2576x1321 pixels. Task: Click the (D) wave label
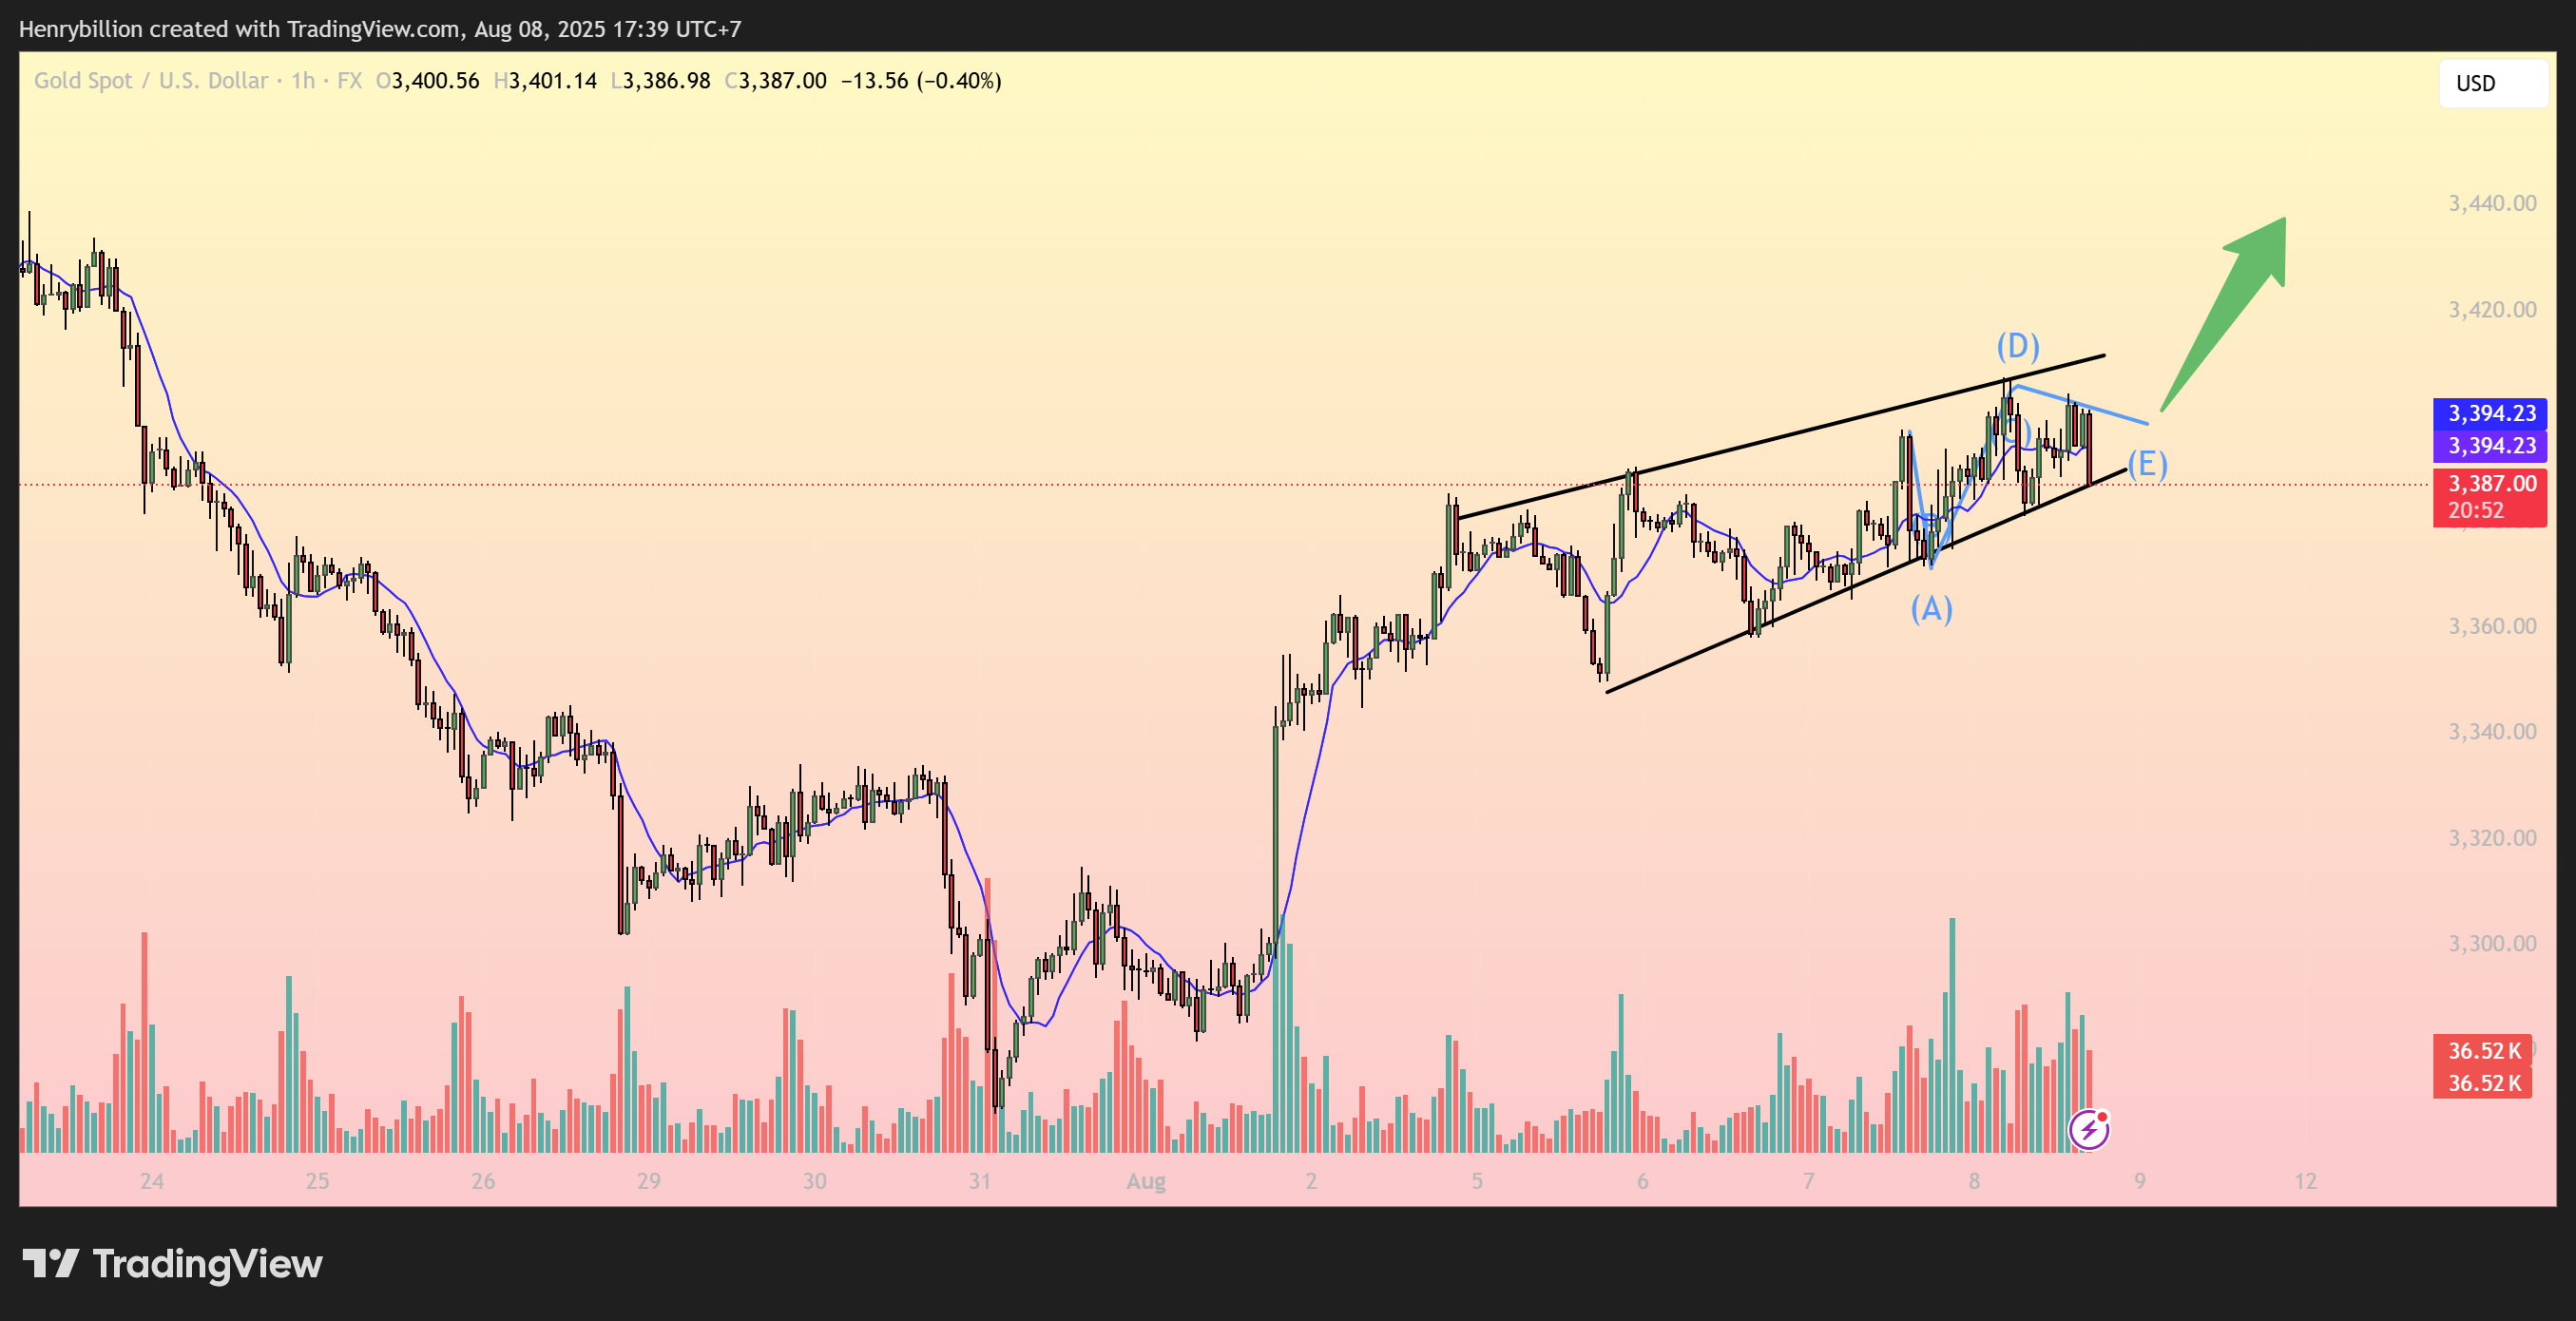[x=2018, y=346]
